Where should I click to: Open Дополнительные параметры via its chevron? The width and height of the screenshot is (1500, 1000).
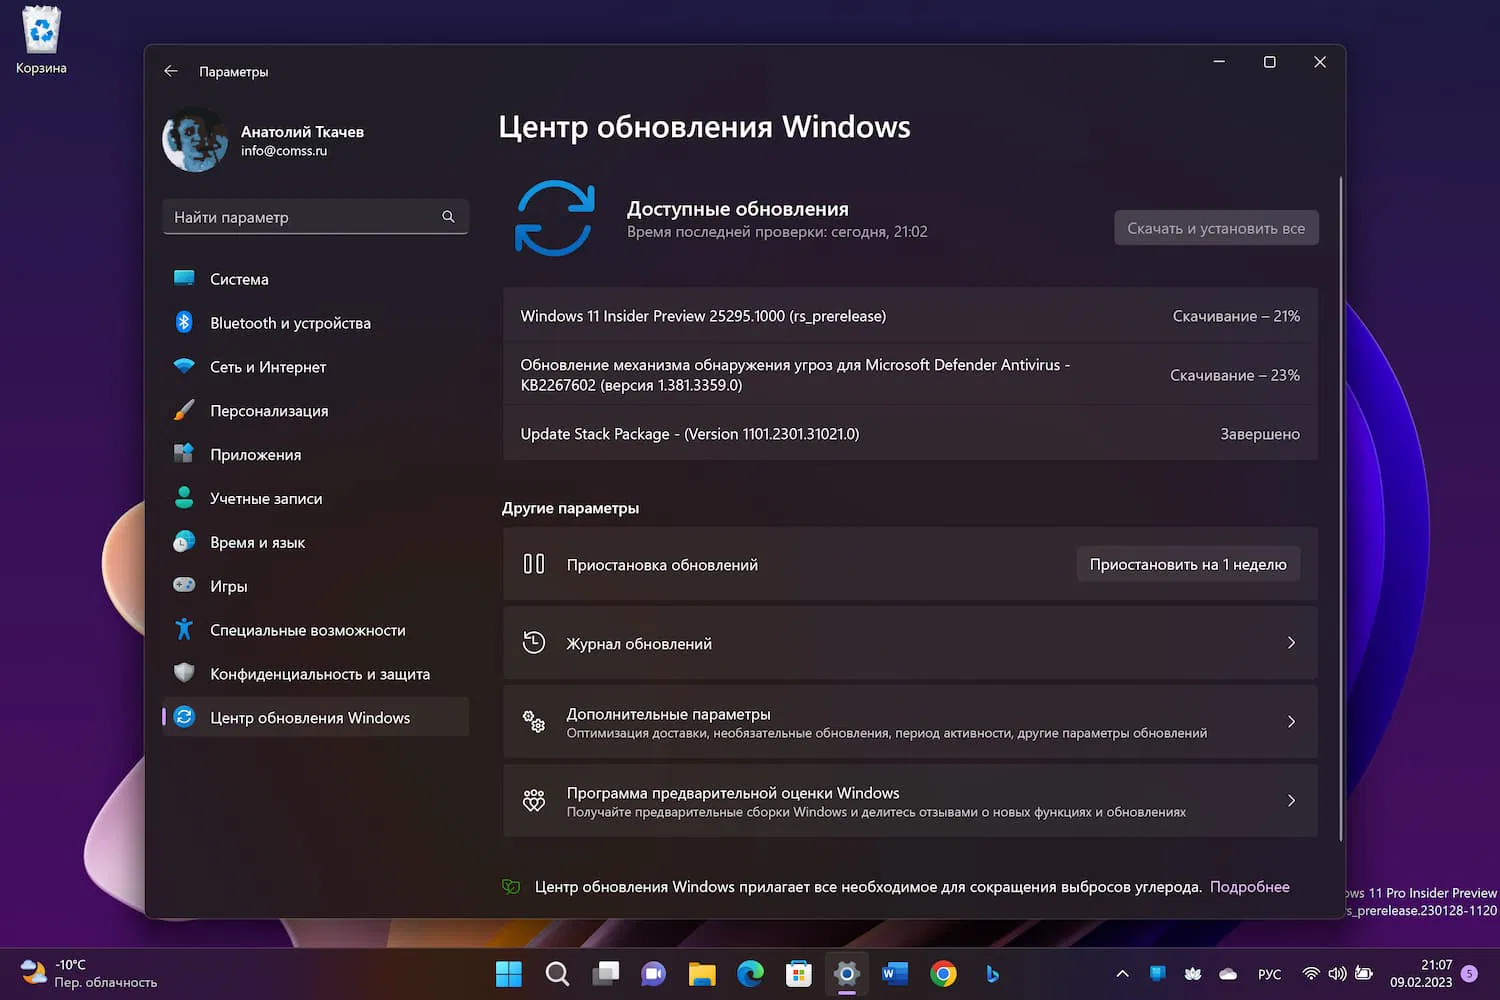tap(1290, 721)
